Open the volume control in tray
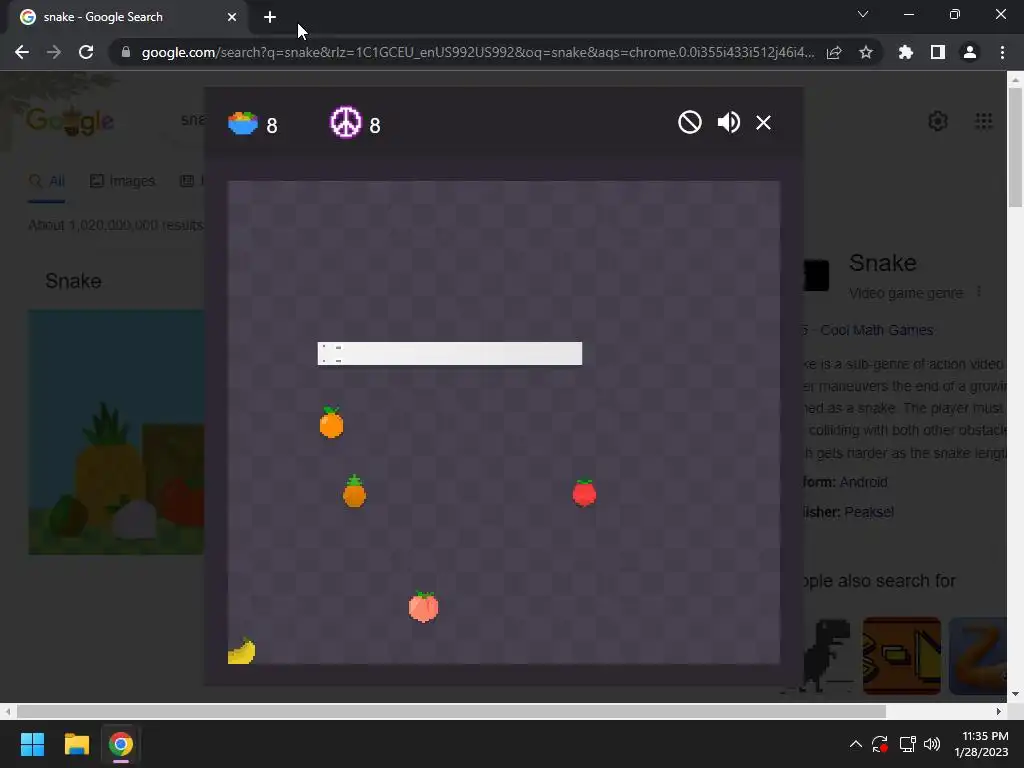This screenshot has width=1024, height=768. pos(932,744)
